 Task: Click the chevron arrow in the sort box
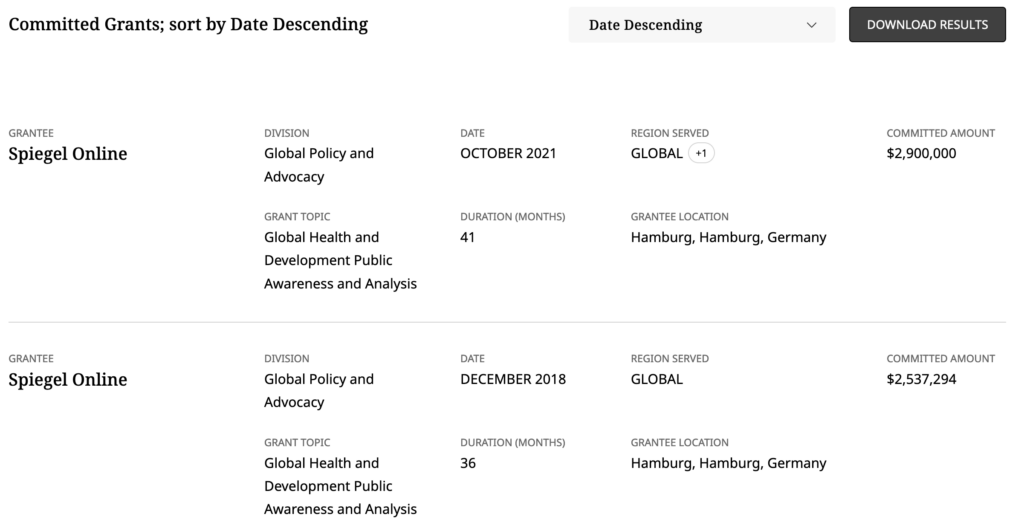click(x=811, y=25)
